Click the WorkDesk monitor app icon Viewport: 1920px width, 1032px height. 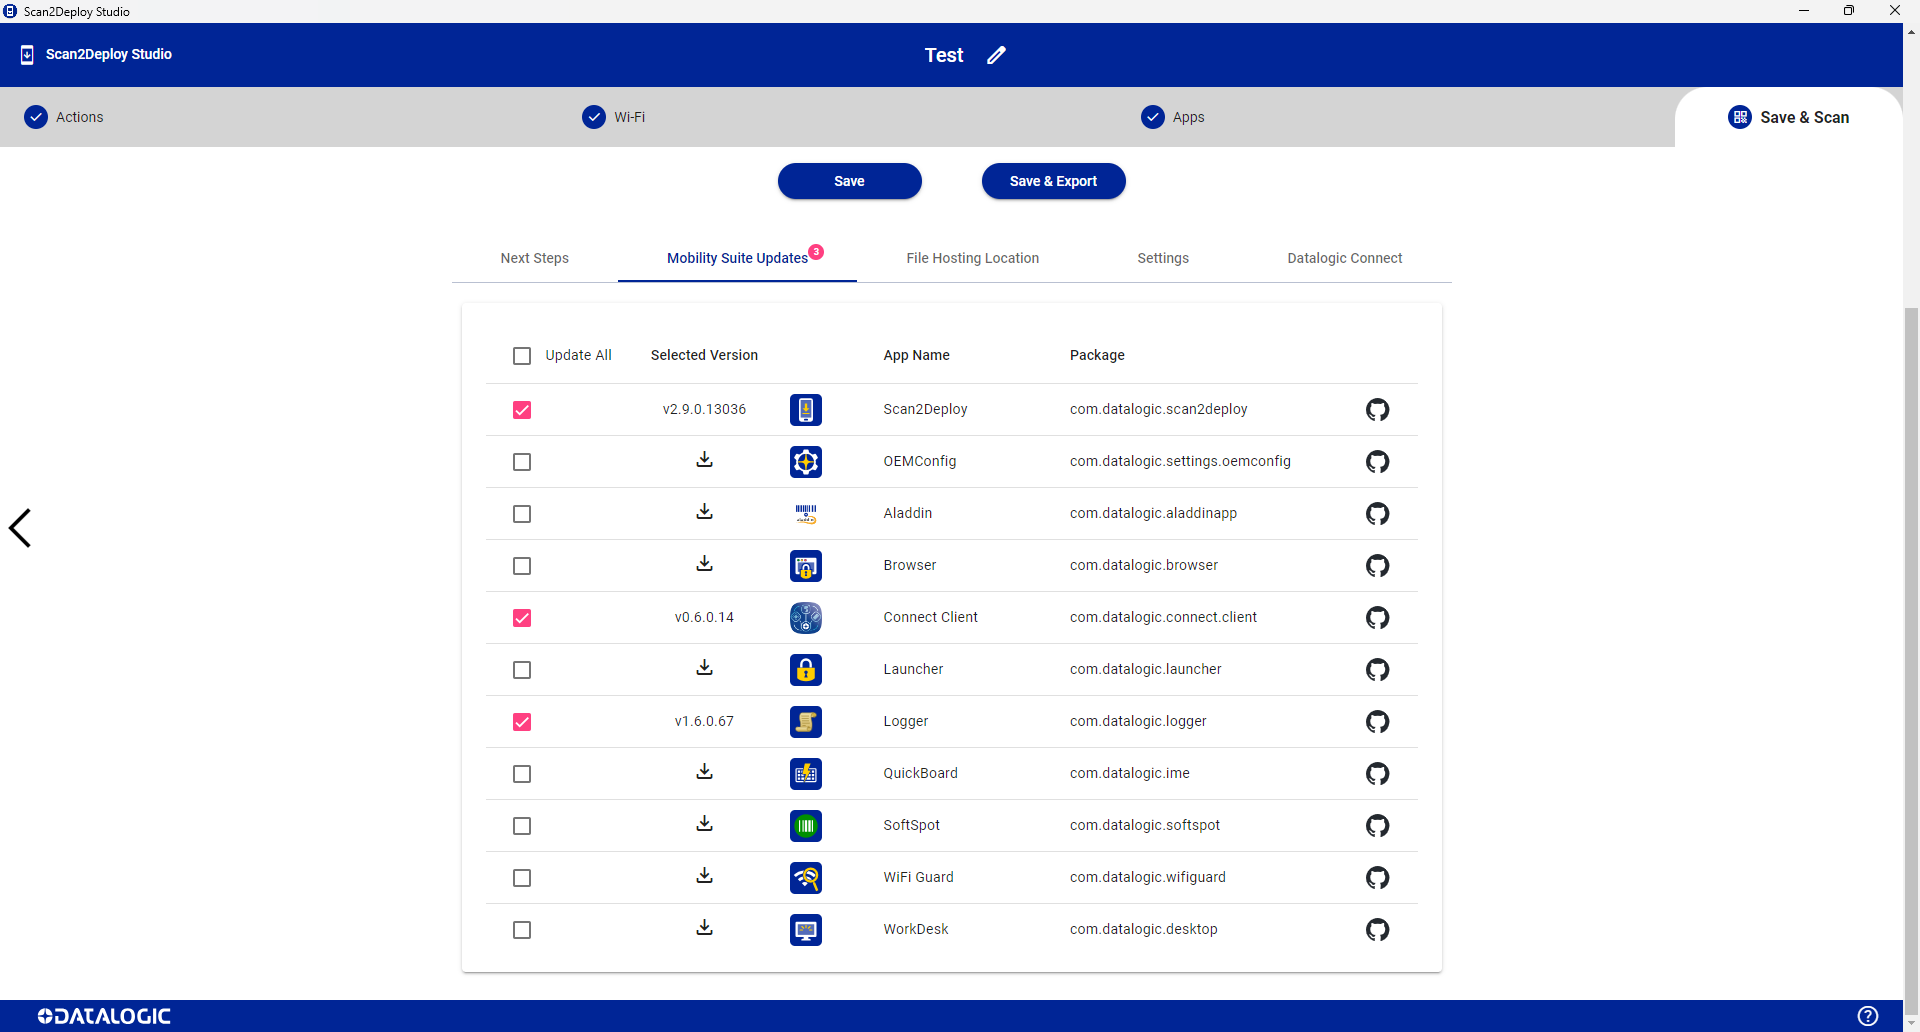[805, 929]
